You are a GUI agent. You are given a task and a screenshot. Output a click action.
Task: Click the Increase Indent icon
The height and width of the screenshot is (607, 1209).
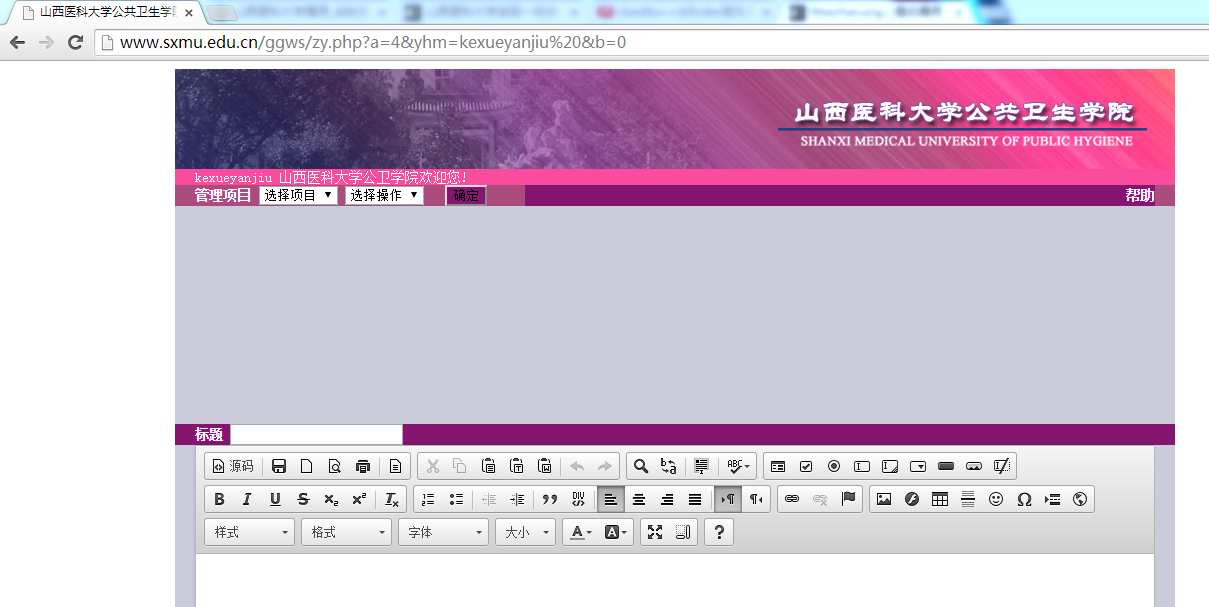click(516, 499)
